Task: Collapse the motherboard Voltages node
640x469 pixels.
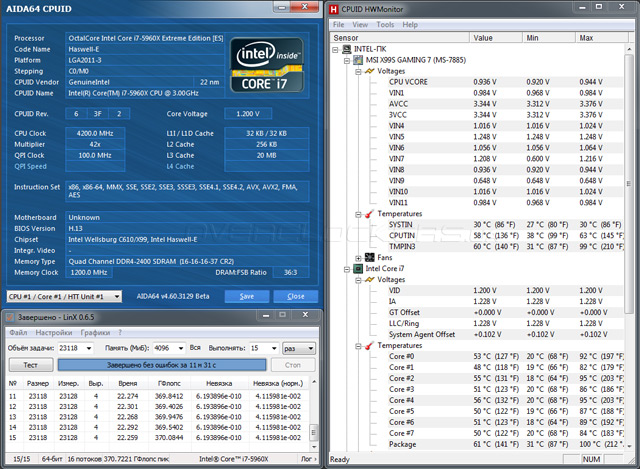Action: 358,72
